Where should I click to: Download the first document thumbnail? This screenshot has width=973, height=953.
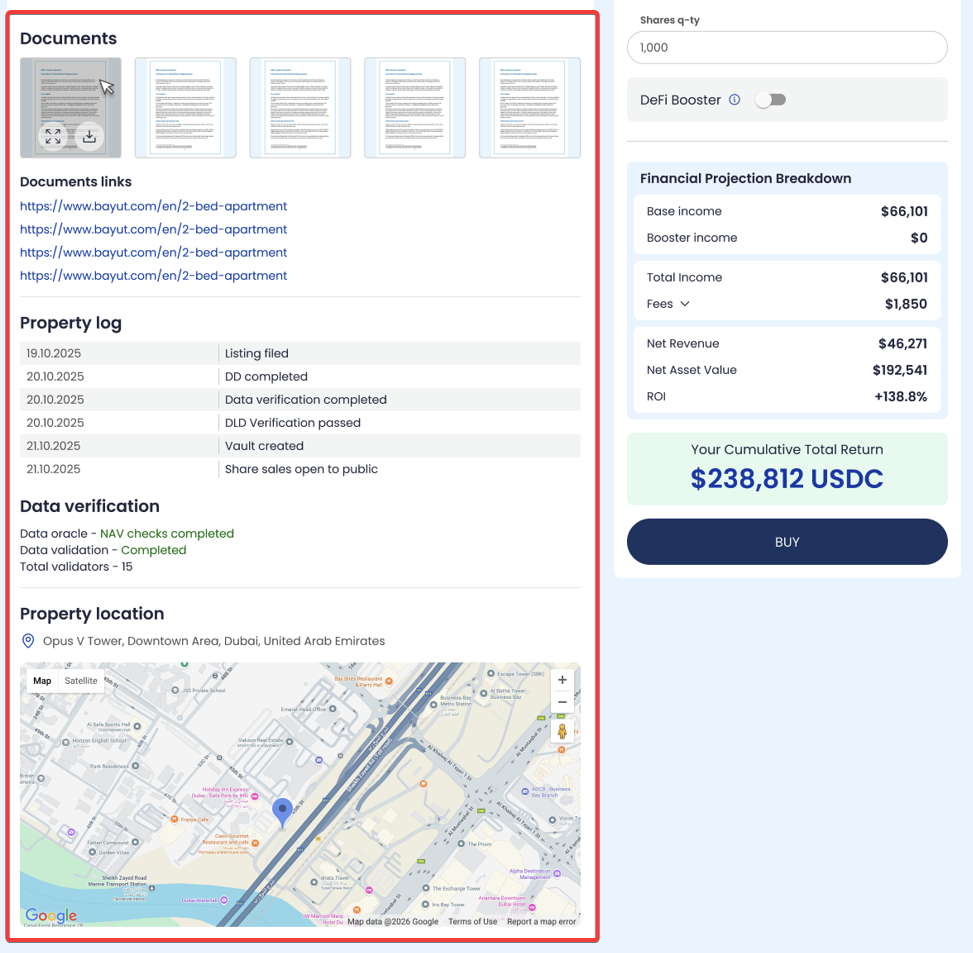click(89, 137)
